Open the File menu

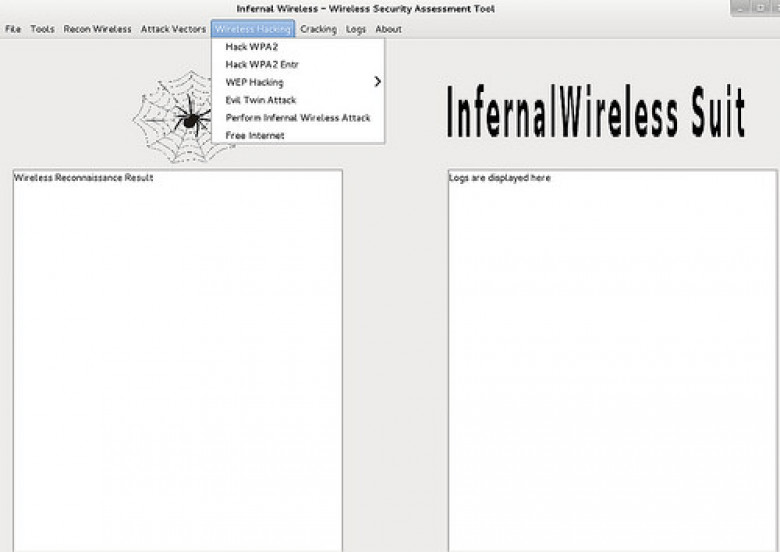point(13,29)
